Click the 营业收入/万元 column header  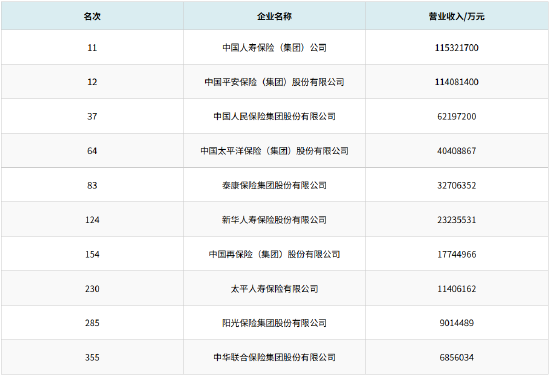(x=456, y=16)
